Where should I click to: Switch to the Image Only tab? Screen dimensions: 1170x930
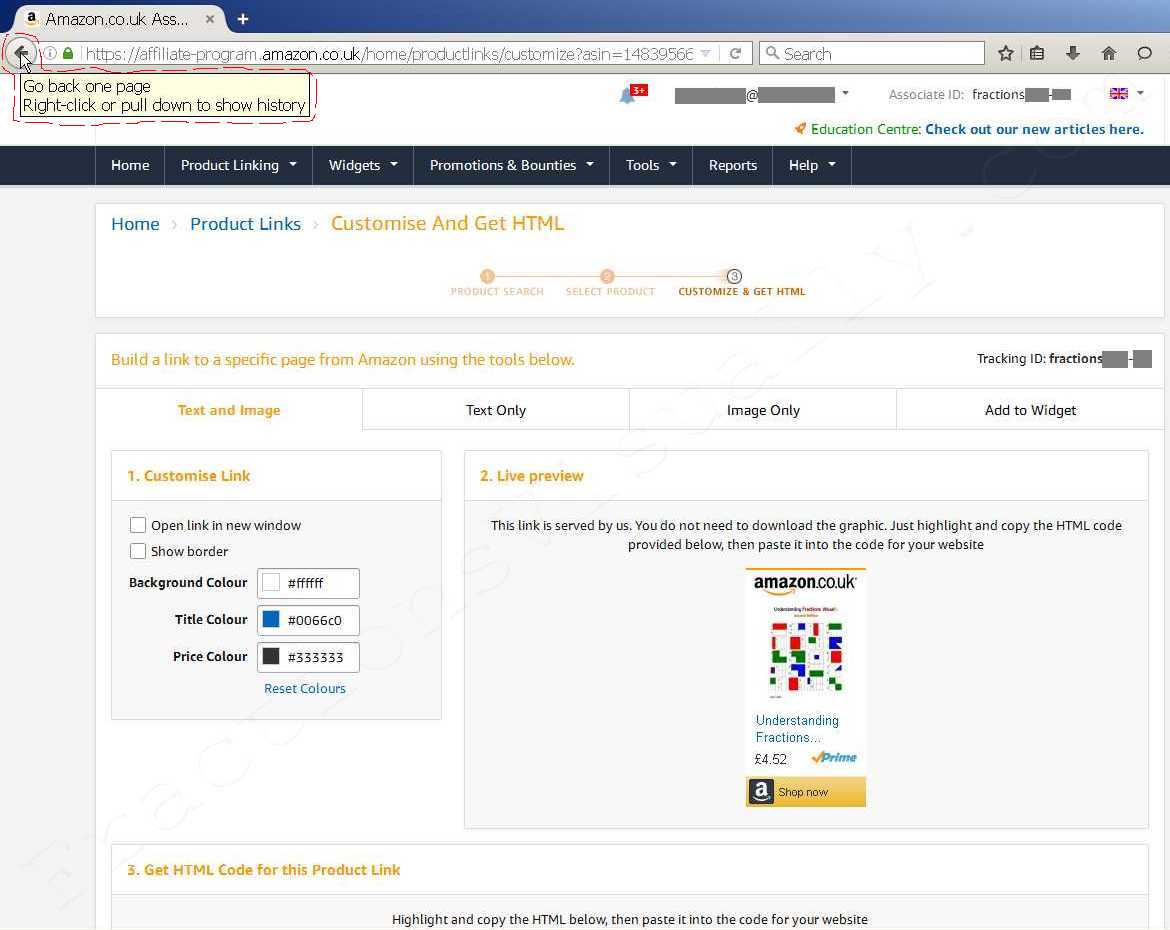point(763,410)
